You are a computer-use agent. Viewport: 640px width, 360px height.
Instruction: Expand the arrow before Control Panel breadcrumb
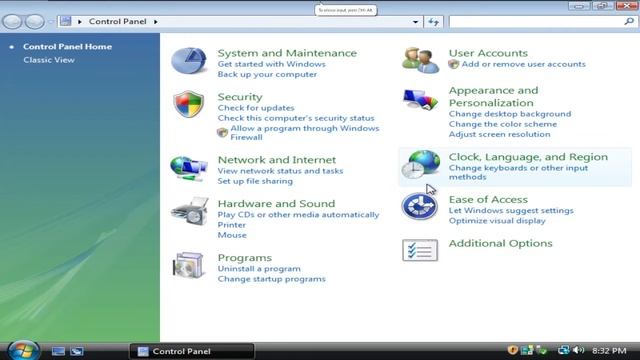tap(80, 22)
